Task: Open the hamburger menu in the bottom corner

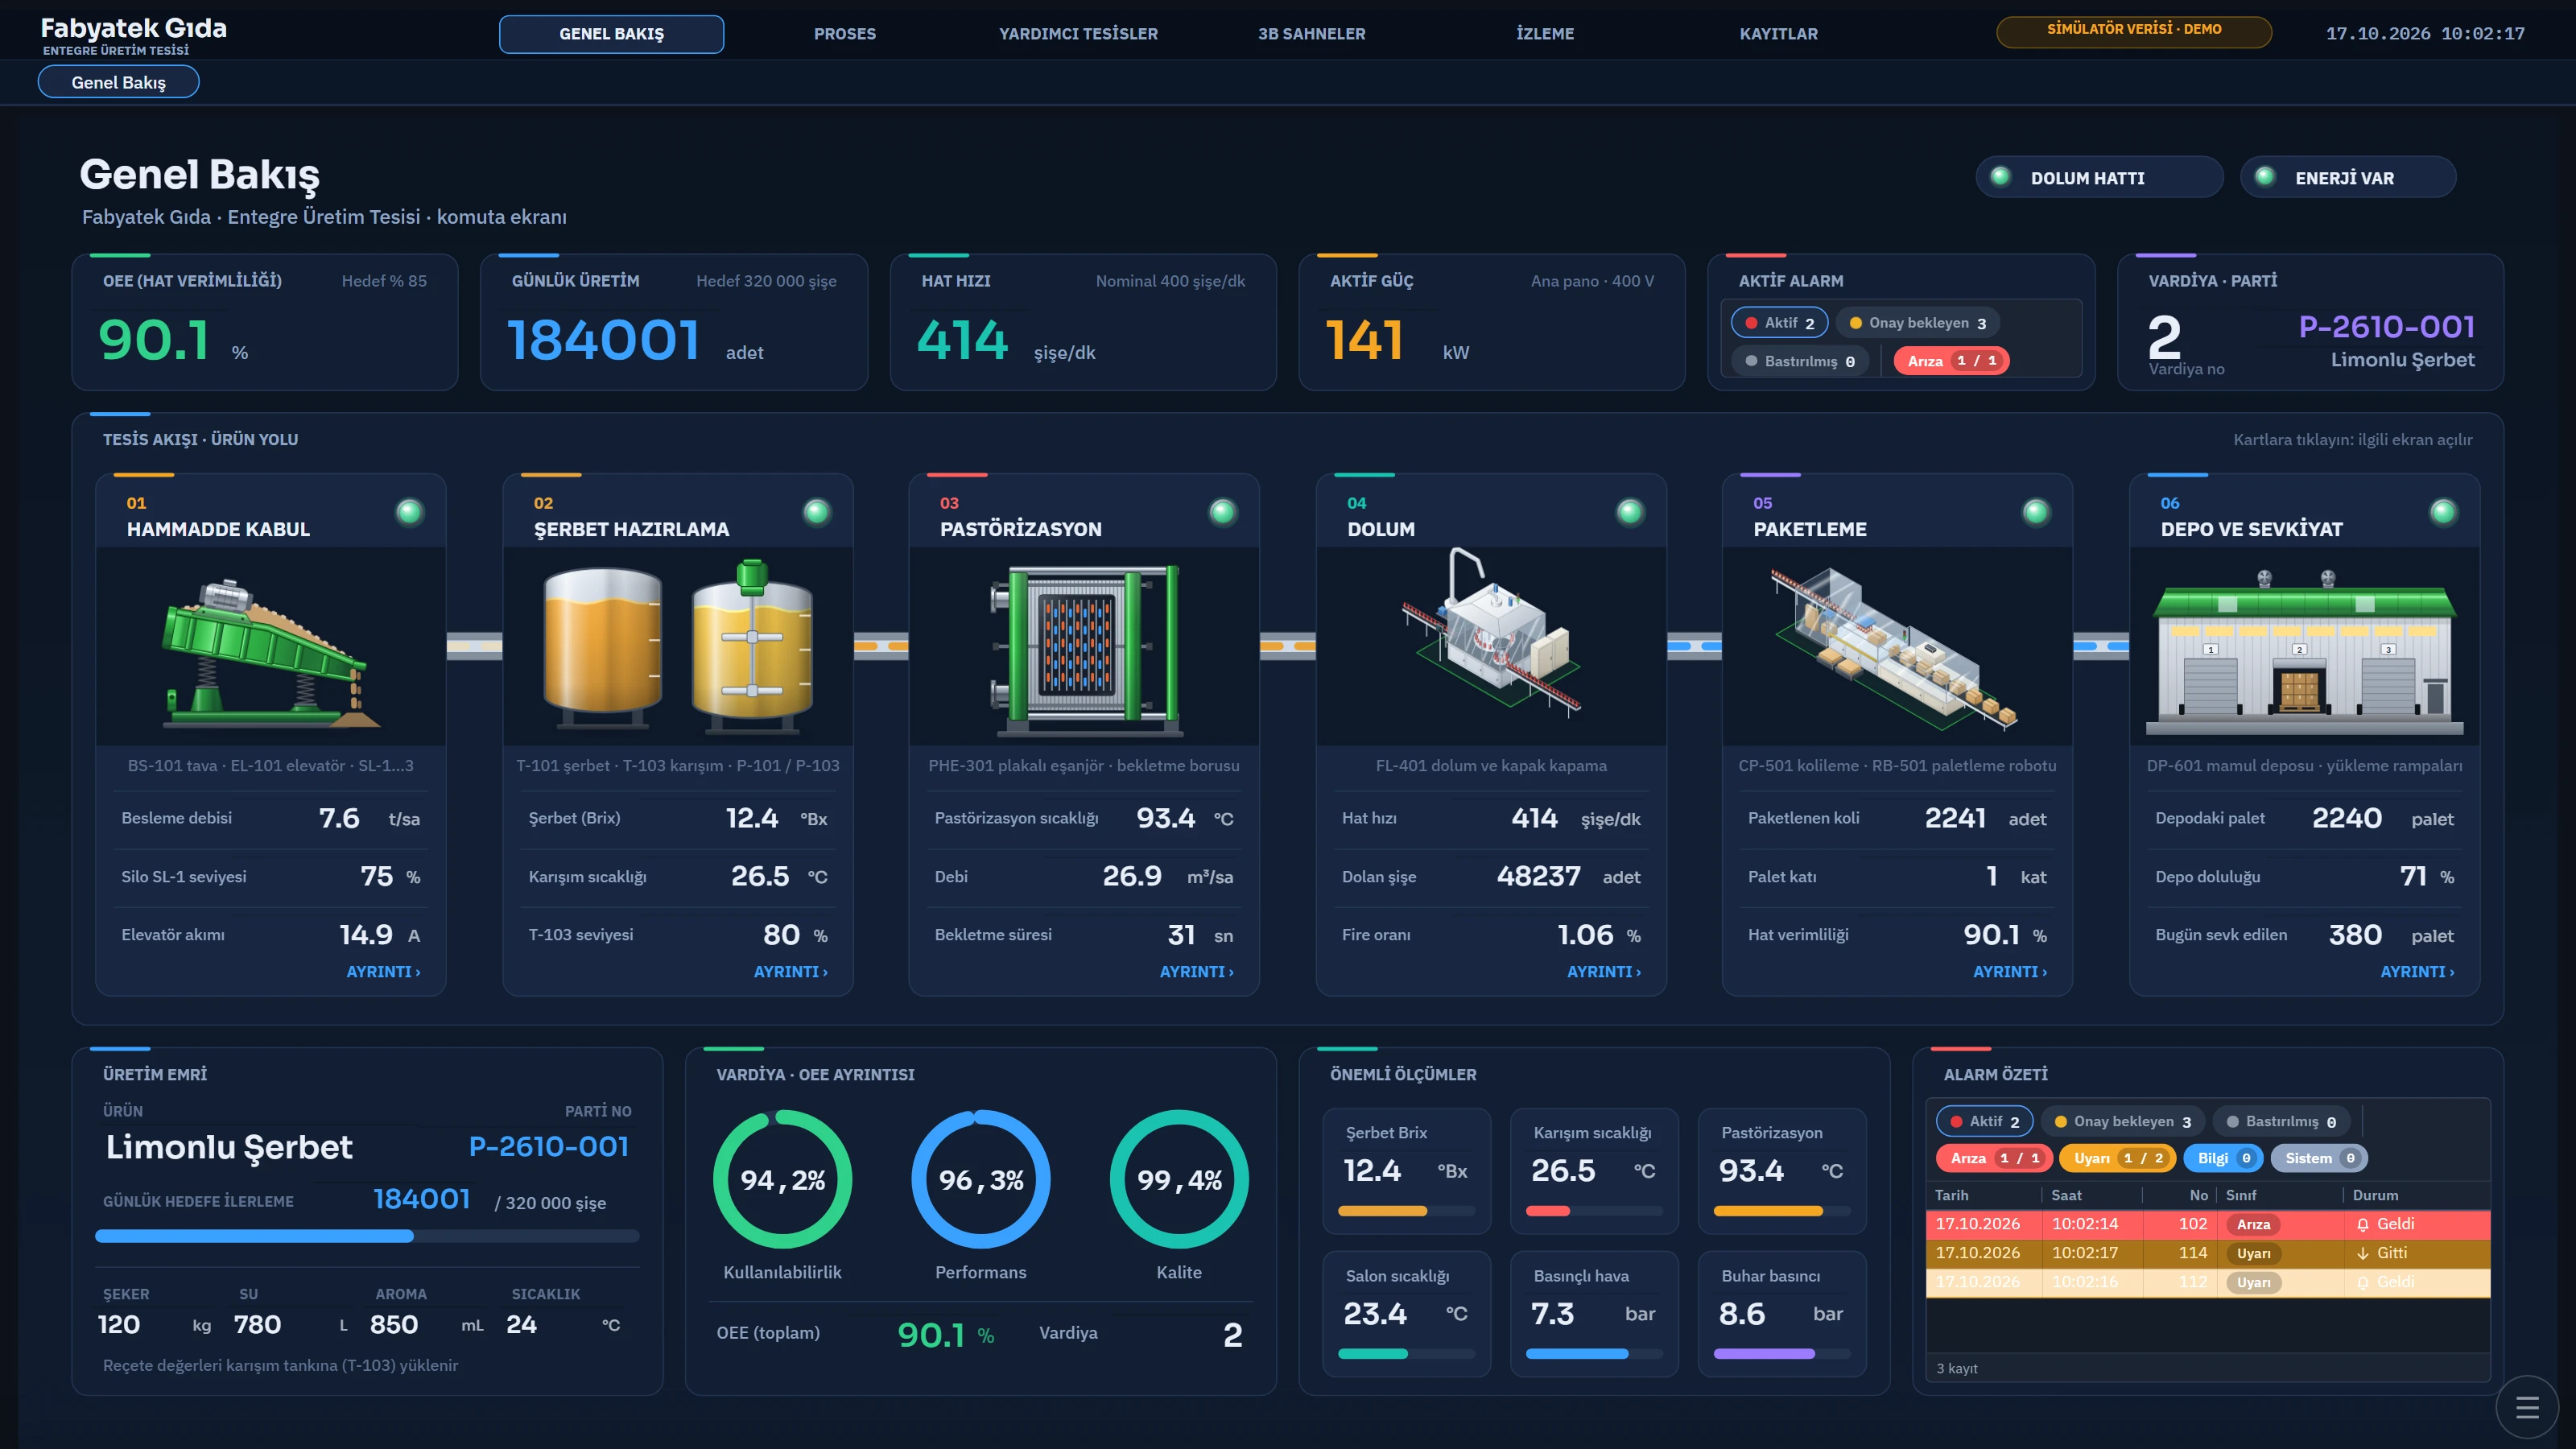Action: click(x=2527, y=1407)
